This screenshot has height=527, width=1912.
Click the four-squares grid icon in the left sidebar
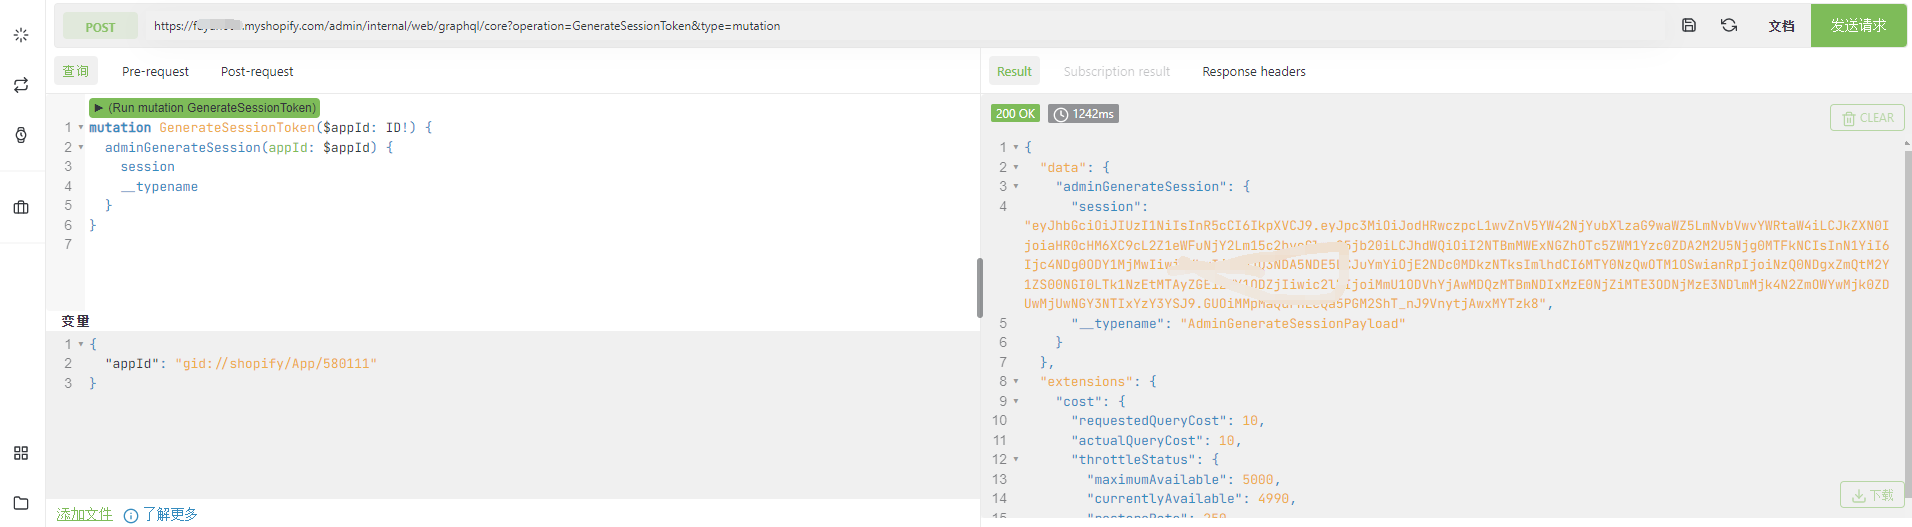21,453
